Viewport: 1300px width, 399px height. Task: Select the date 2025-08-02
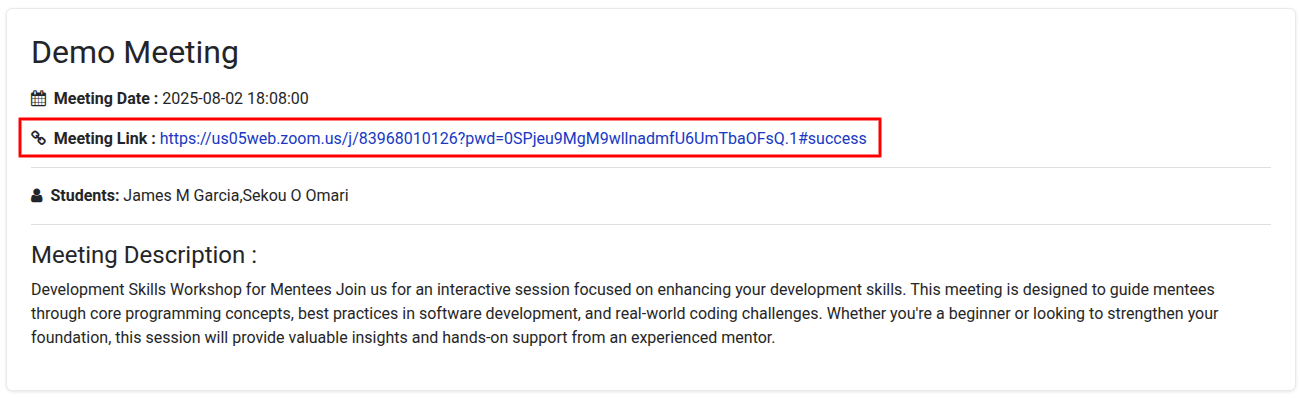coord(203,98)
